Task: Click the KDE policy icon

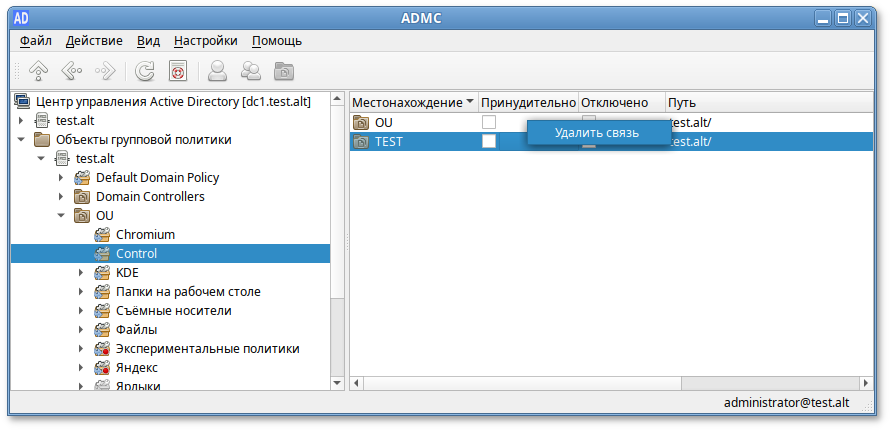Action: click(x=102, y=273)
